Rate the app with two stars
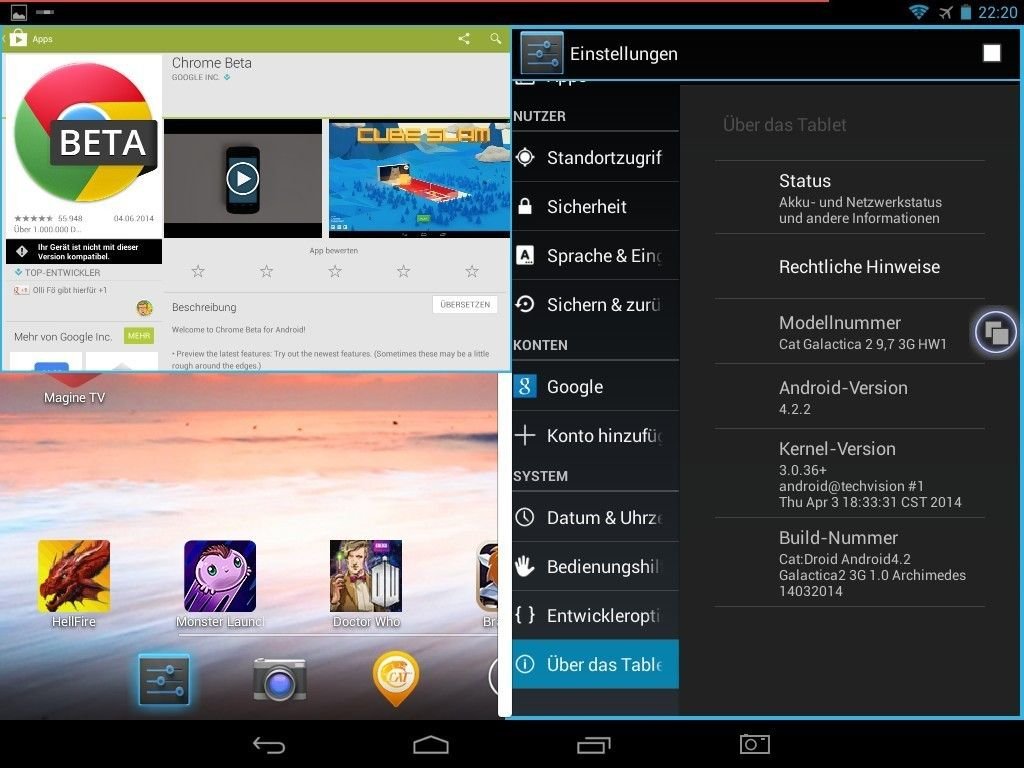Screen dimensions: 1024x768 (x=266, y=271)
